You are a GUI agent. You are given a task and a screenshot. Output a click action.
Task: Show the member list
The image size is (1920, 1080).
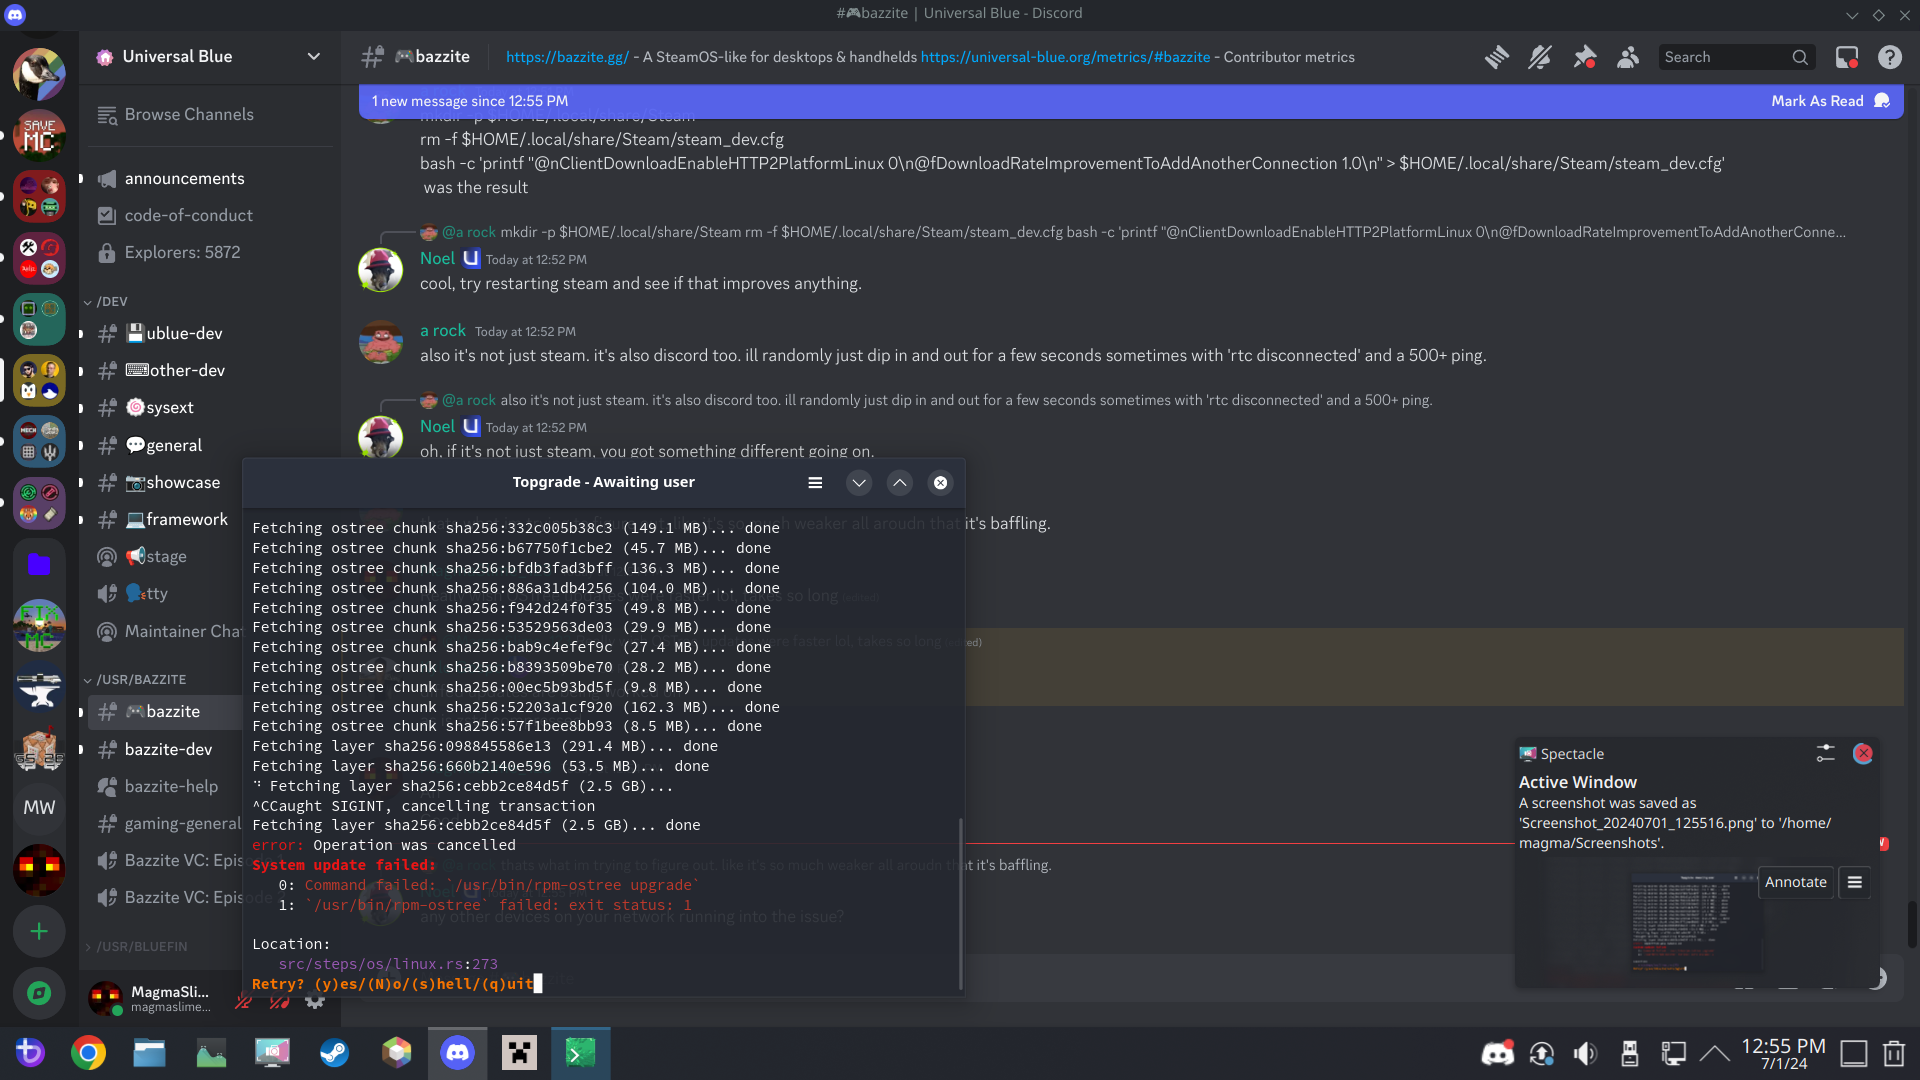tap(1628, 57)
